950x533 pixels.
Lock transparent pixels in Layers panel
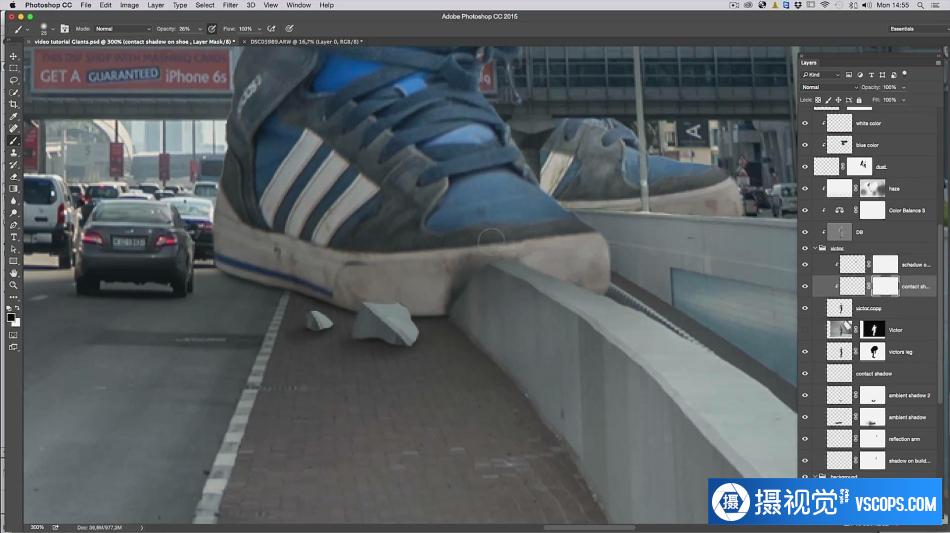click(x=818, y=100)
